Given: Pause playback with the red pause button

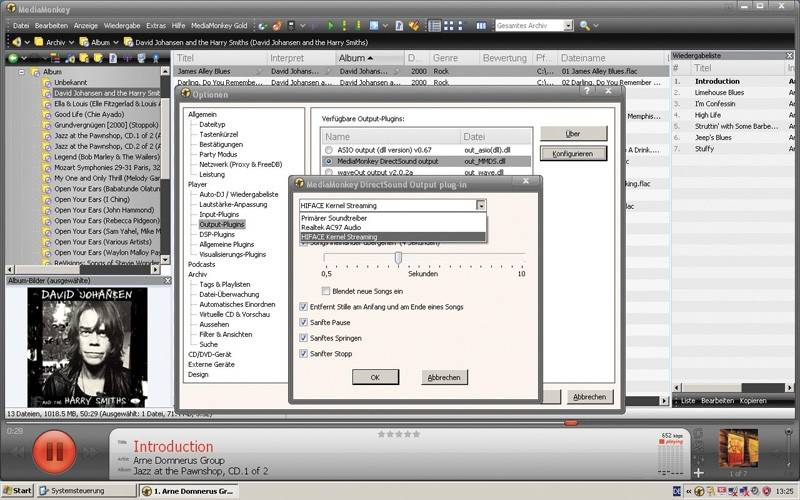Looking at the screenshot, I should pyautogui.click(x=55, y=452).
